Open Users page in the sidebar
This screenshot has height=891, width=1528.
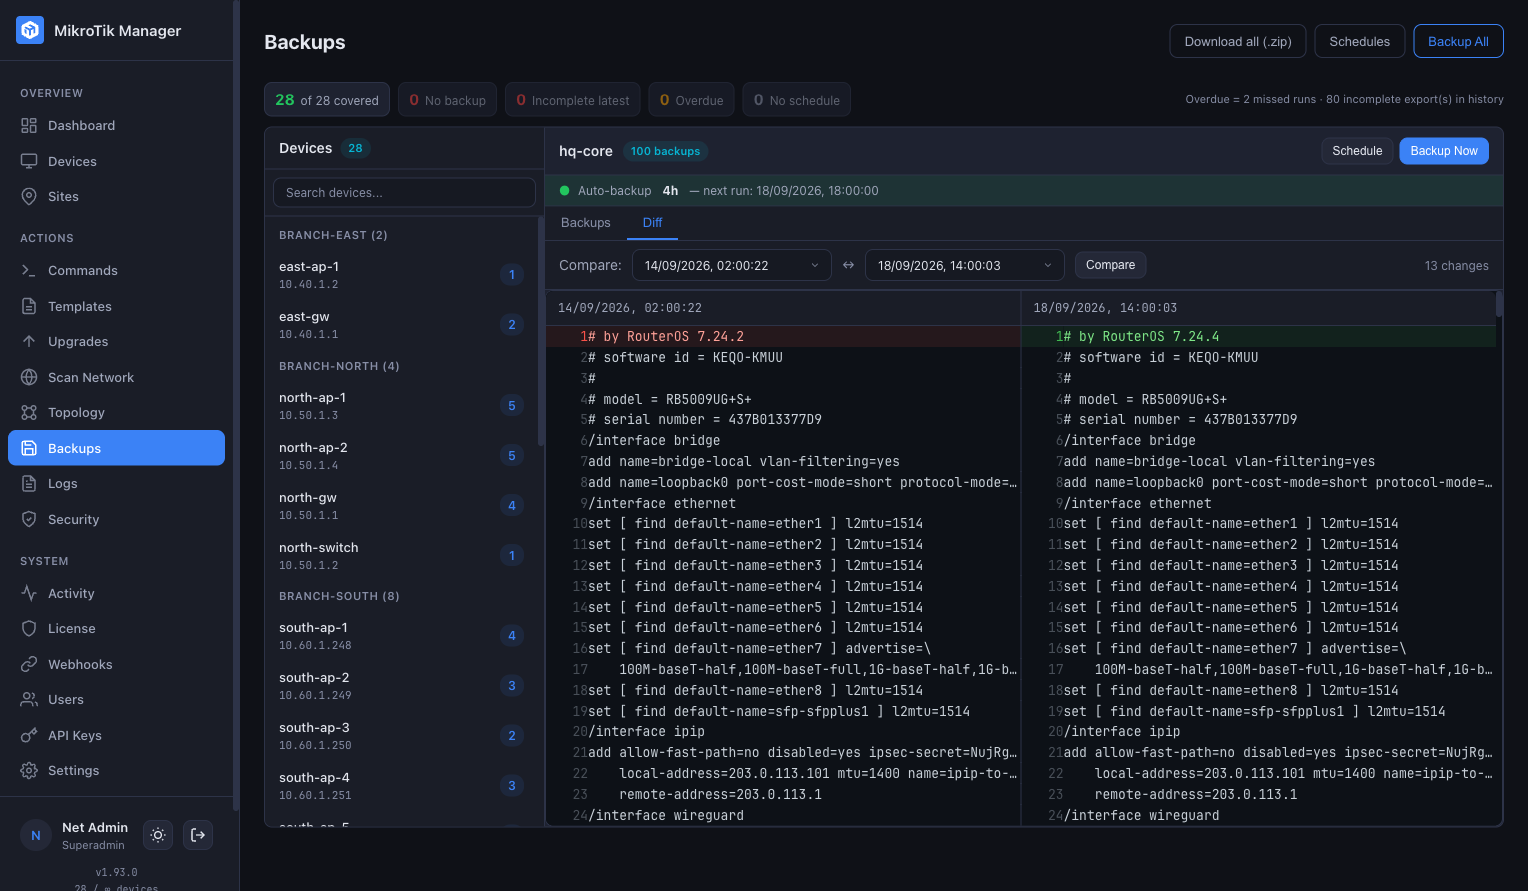pyautogui.click(x=116, y=700)
